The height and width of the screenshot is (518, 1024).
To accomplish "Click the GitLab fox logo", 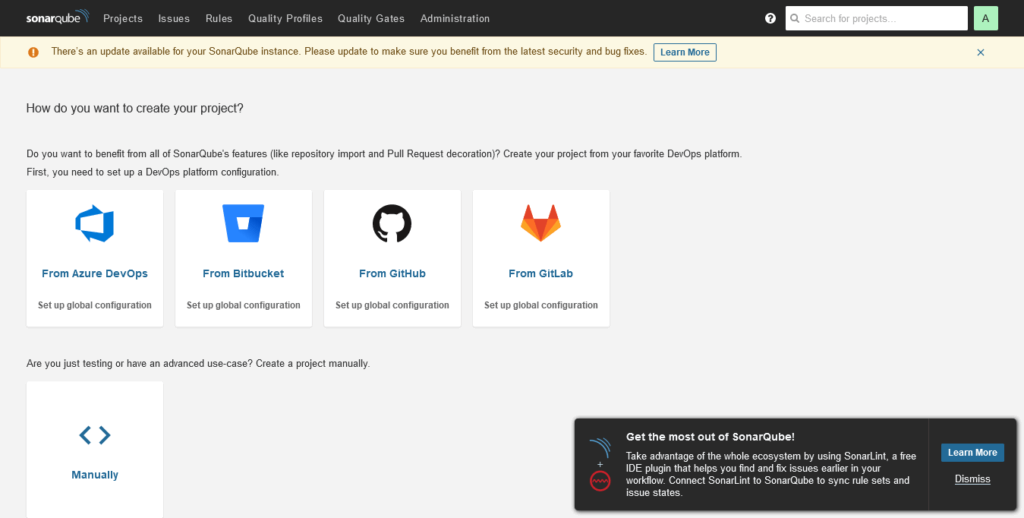I will (541, 223).
